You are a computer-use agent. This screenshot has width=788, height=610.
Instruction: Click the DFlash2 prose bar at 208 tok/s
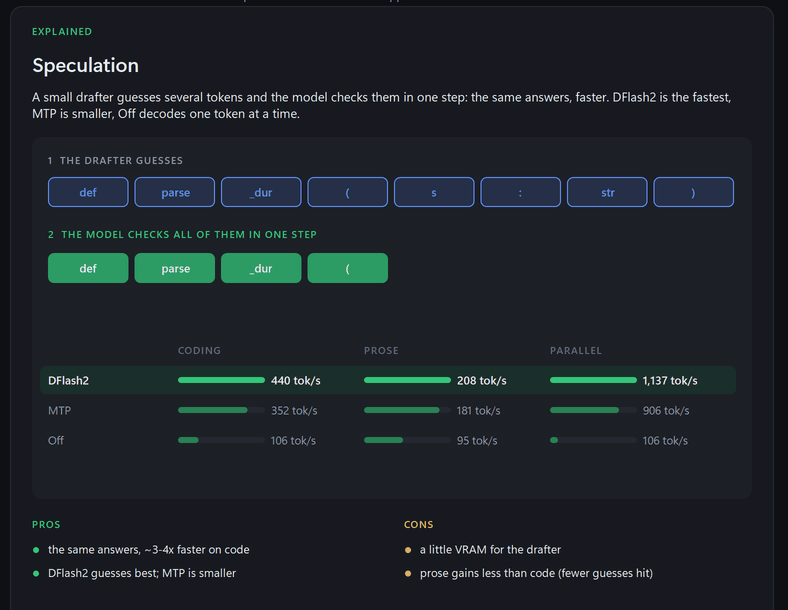(407, 380)
